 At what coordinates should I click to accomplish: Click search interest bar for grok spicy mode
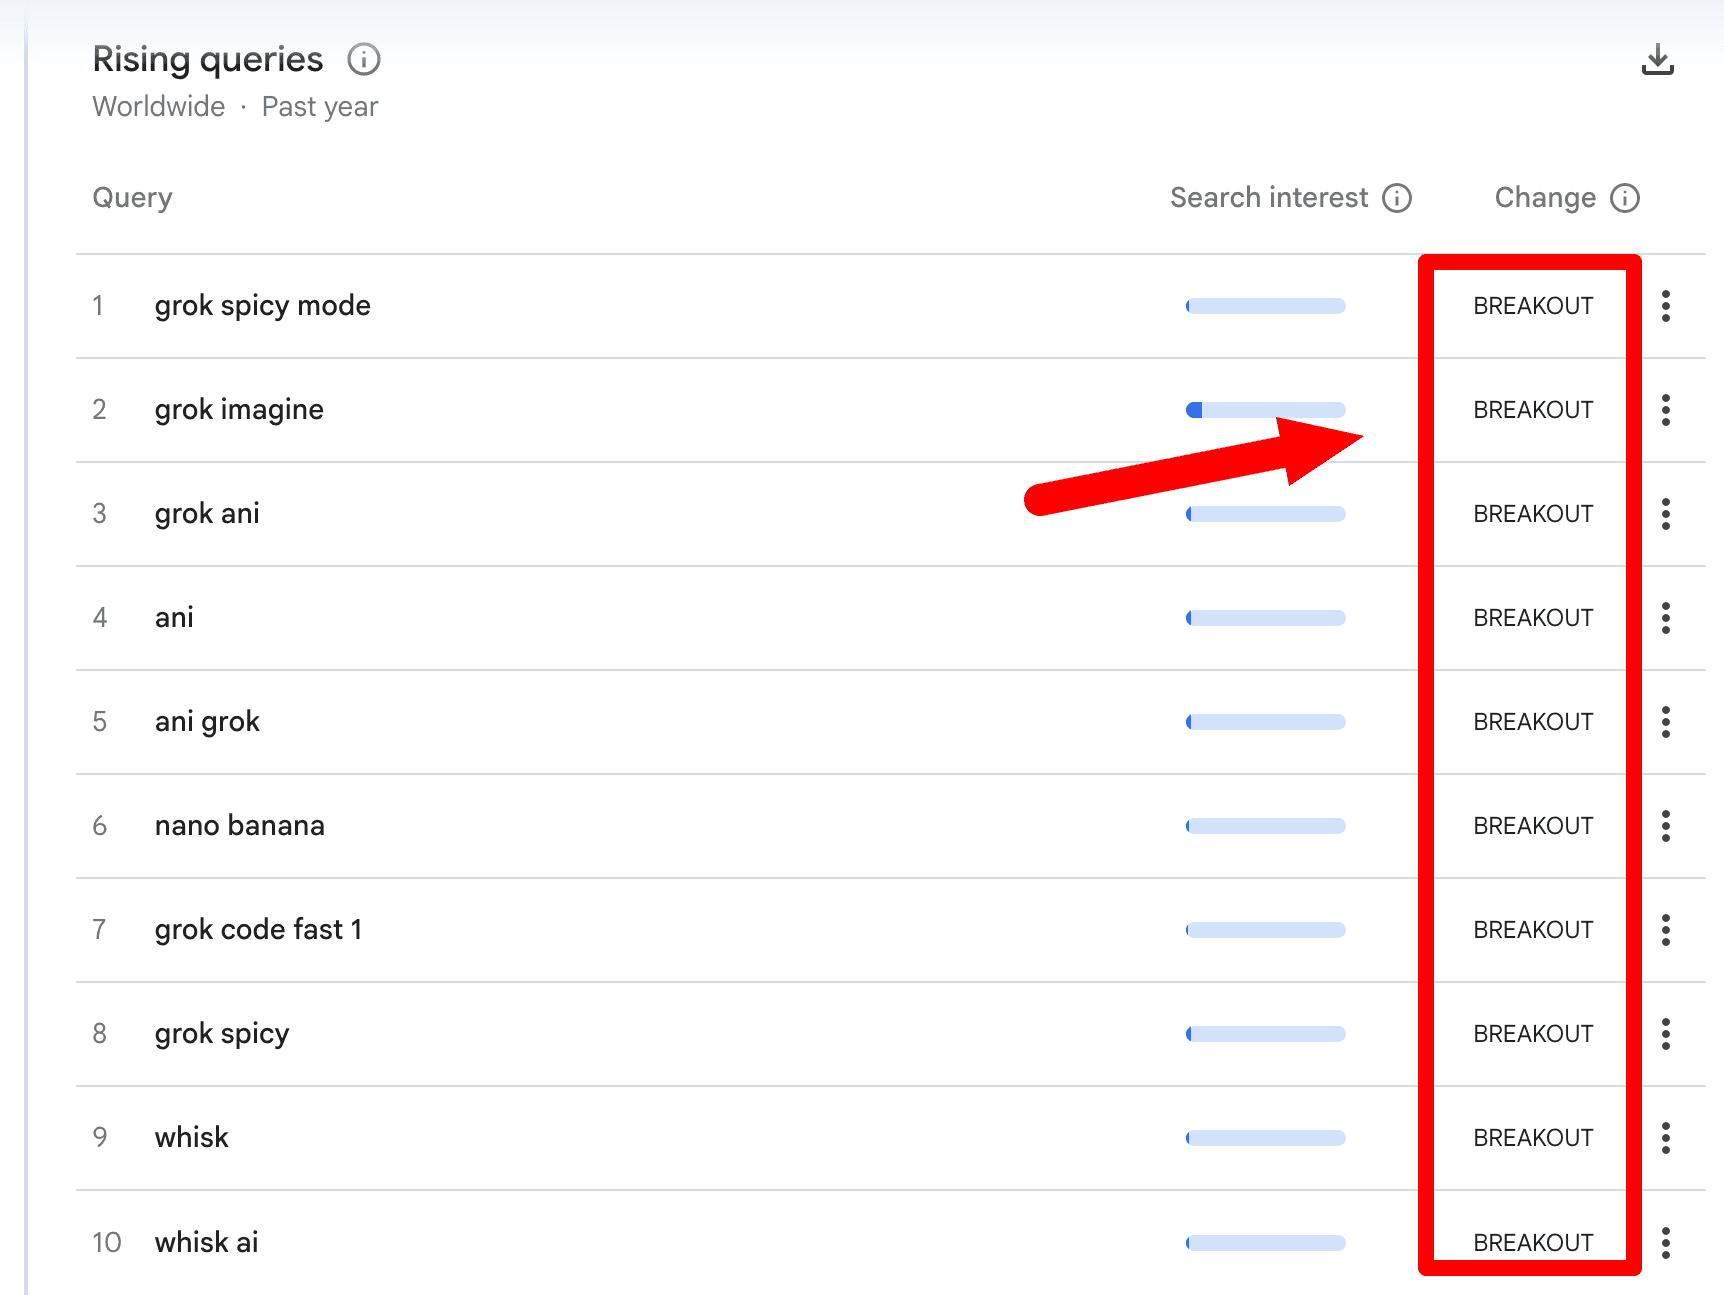[x=1266, y=306]
